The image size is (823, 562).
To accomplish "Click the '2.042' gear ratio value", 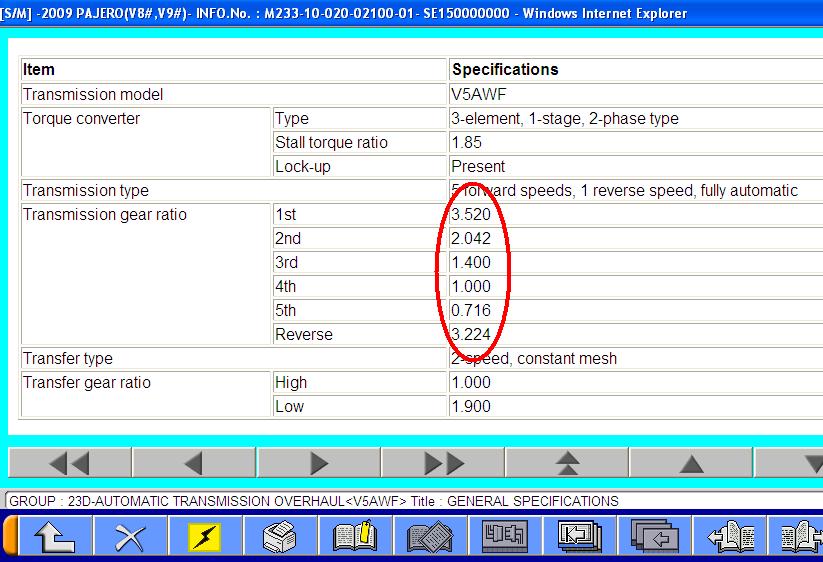I will pyautogui.click(x=471, y=238).
